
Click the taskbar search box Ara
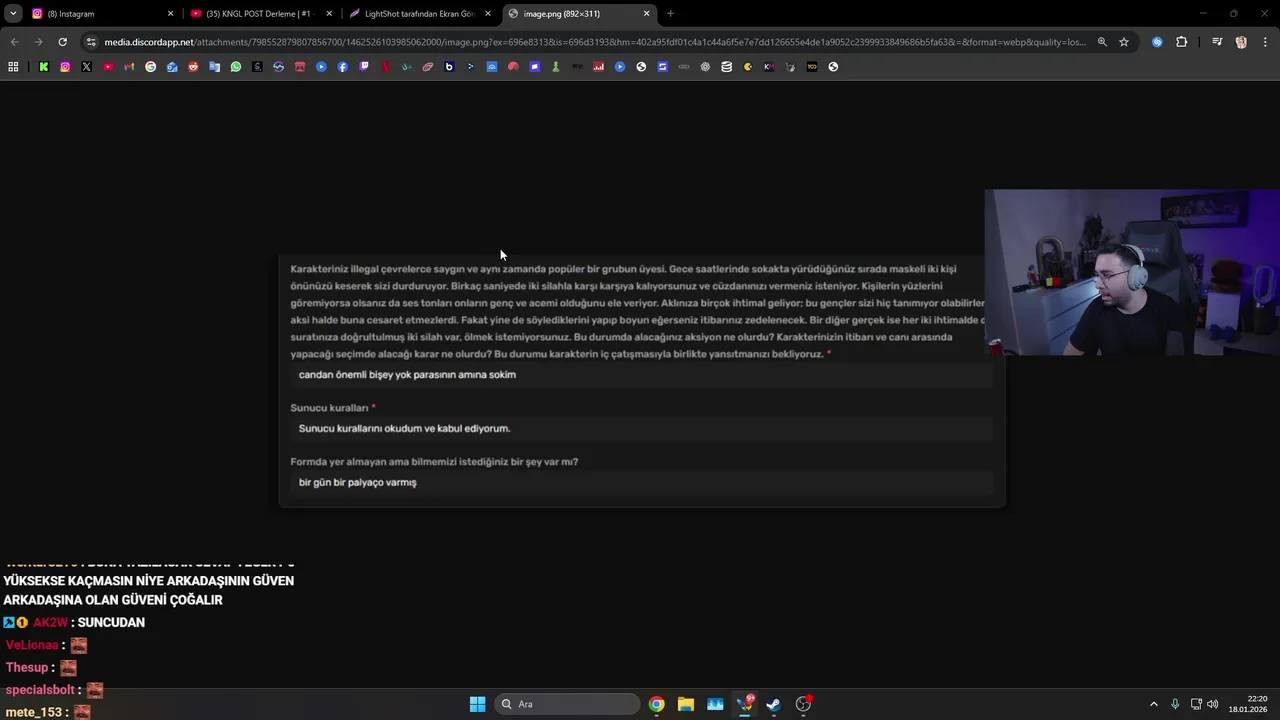click(568, 704)
